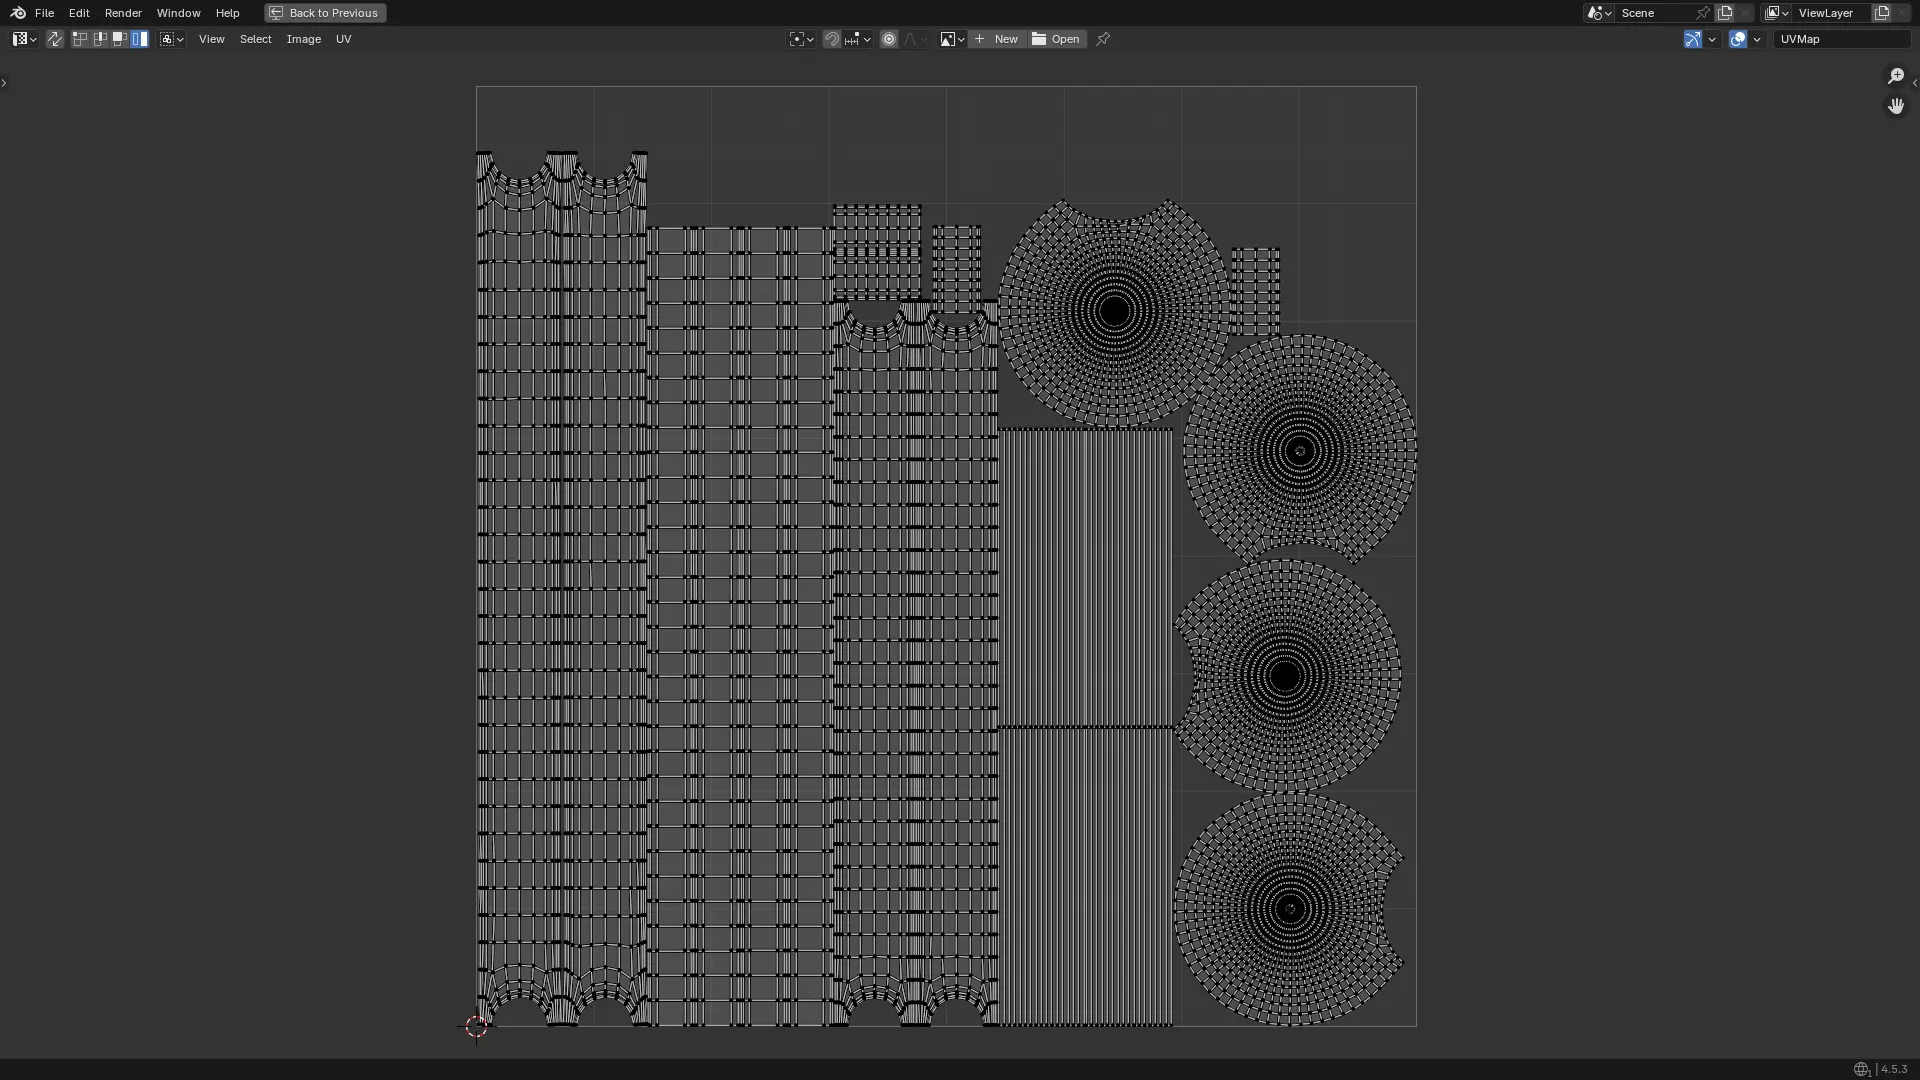
Task: Open the editor type dropdown
Action: coord(25,39)
